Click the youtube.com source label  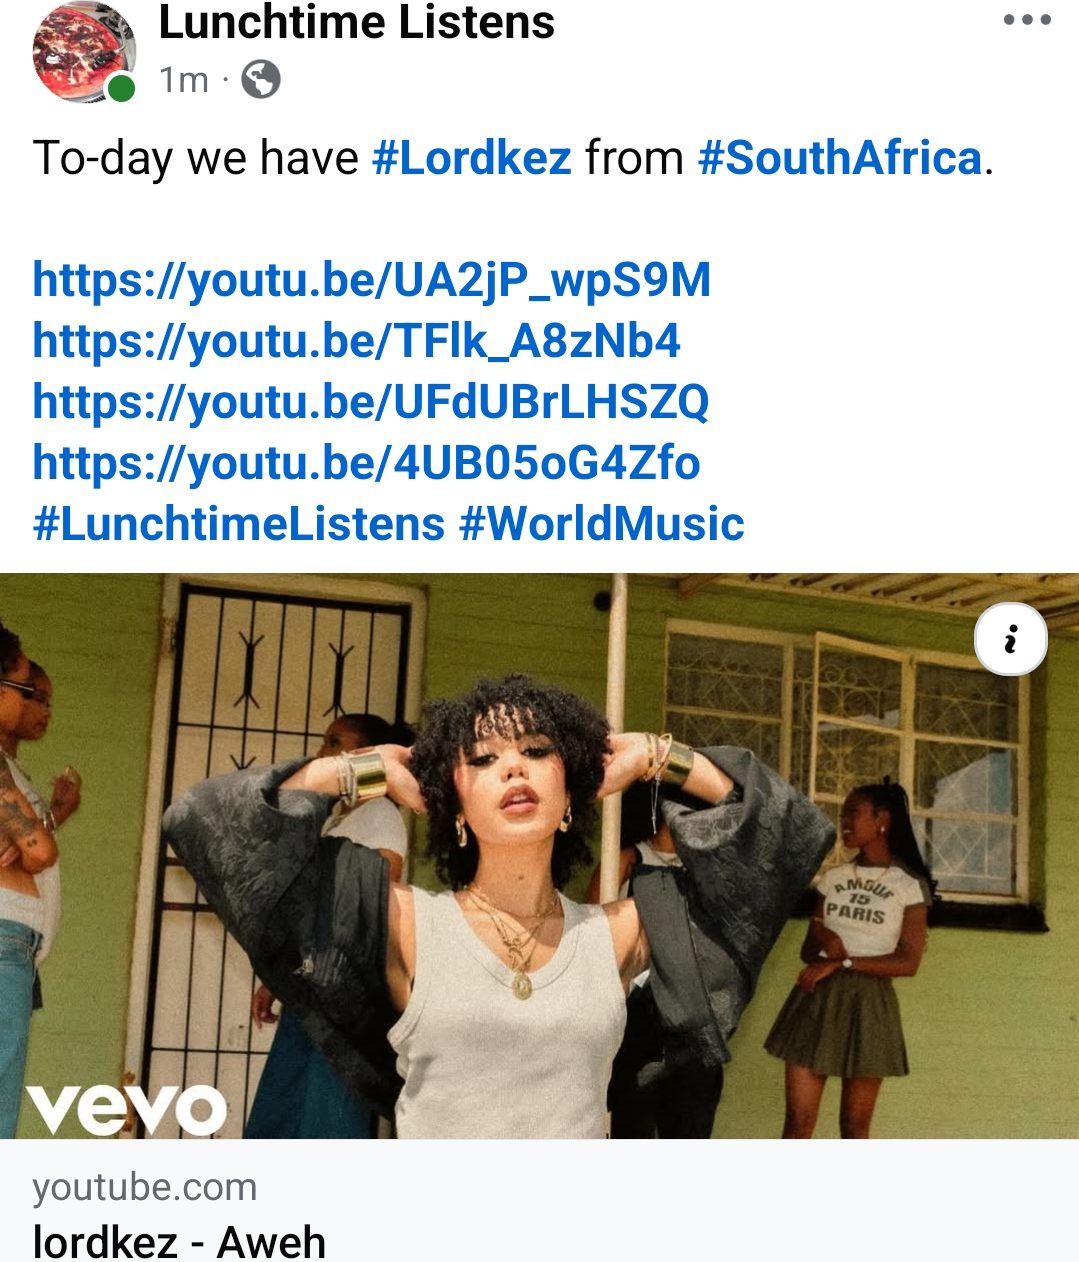[x=145, y=1187]
